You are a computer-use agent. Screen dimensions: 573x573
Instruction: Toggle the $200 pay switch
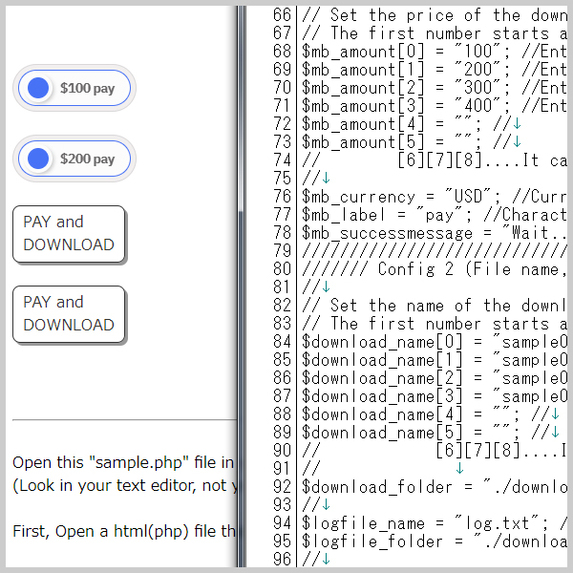coord(74,159)
